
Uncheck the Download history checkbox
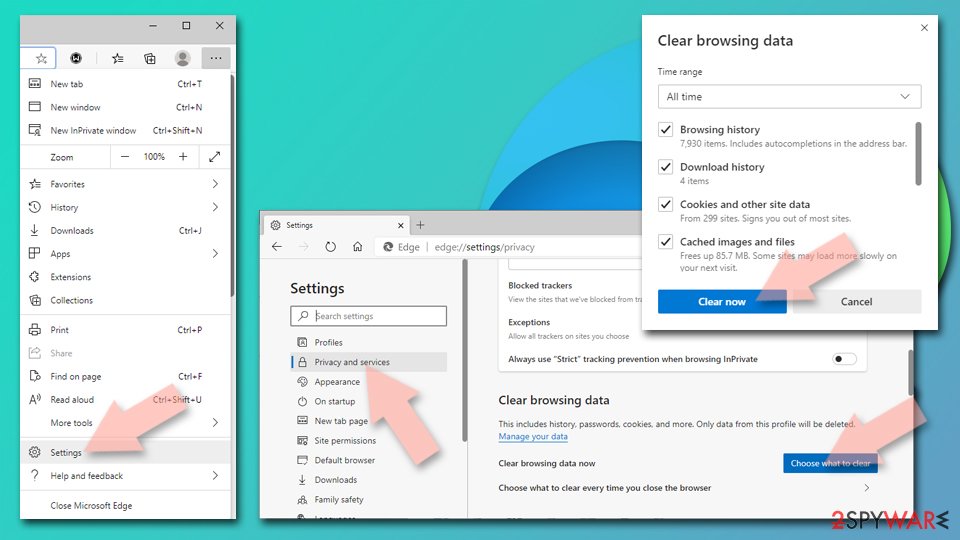point(666,167)
